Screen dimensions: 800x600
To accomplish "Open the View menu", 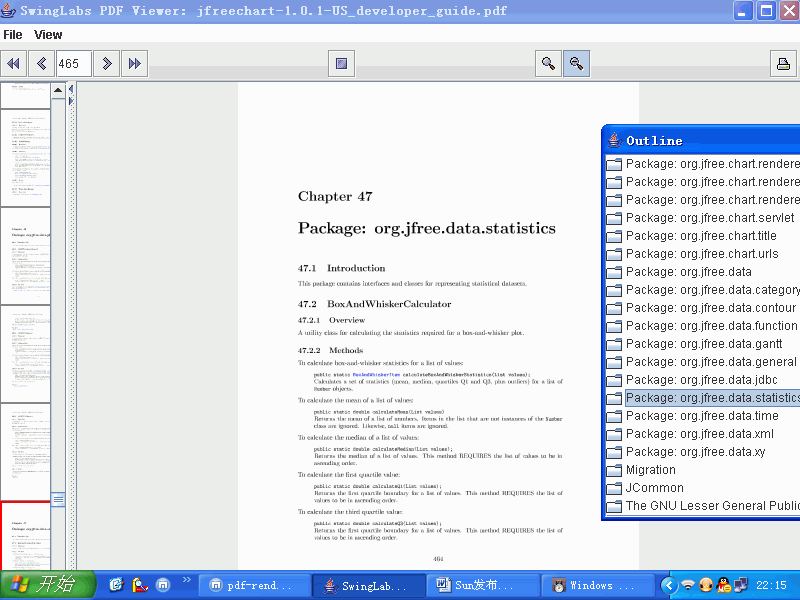I will point(48,35).
